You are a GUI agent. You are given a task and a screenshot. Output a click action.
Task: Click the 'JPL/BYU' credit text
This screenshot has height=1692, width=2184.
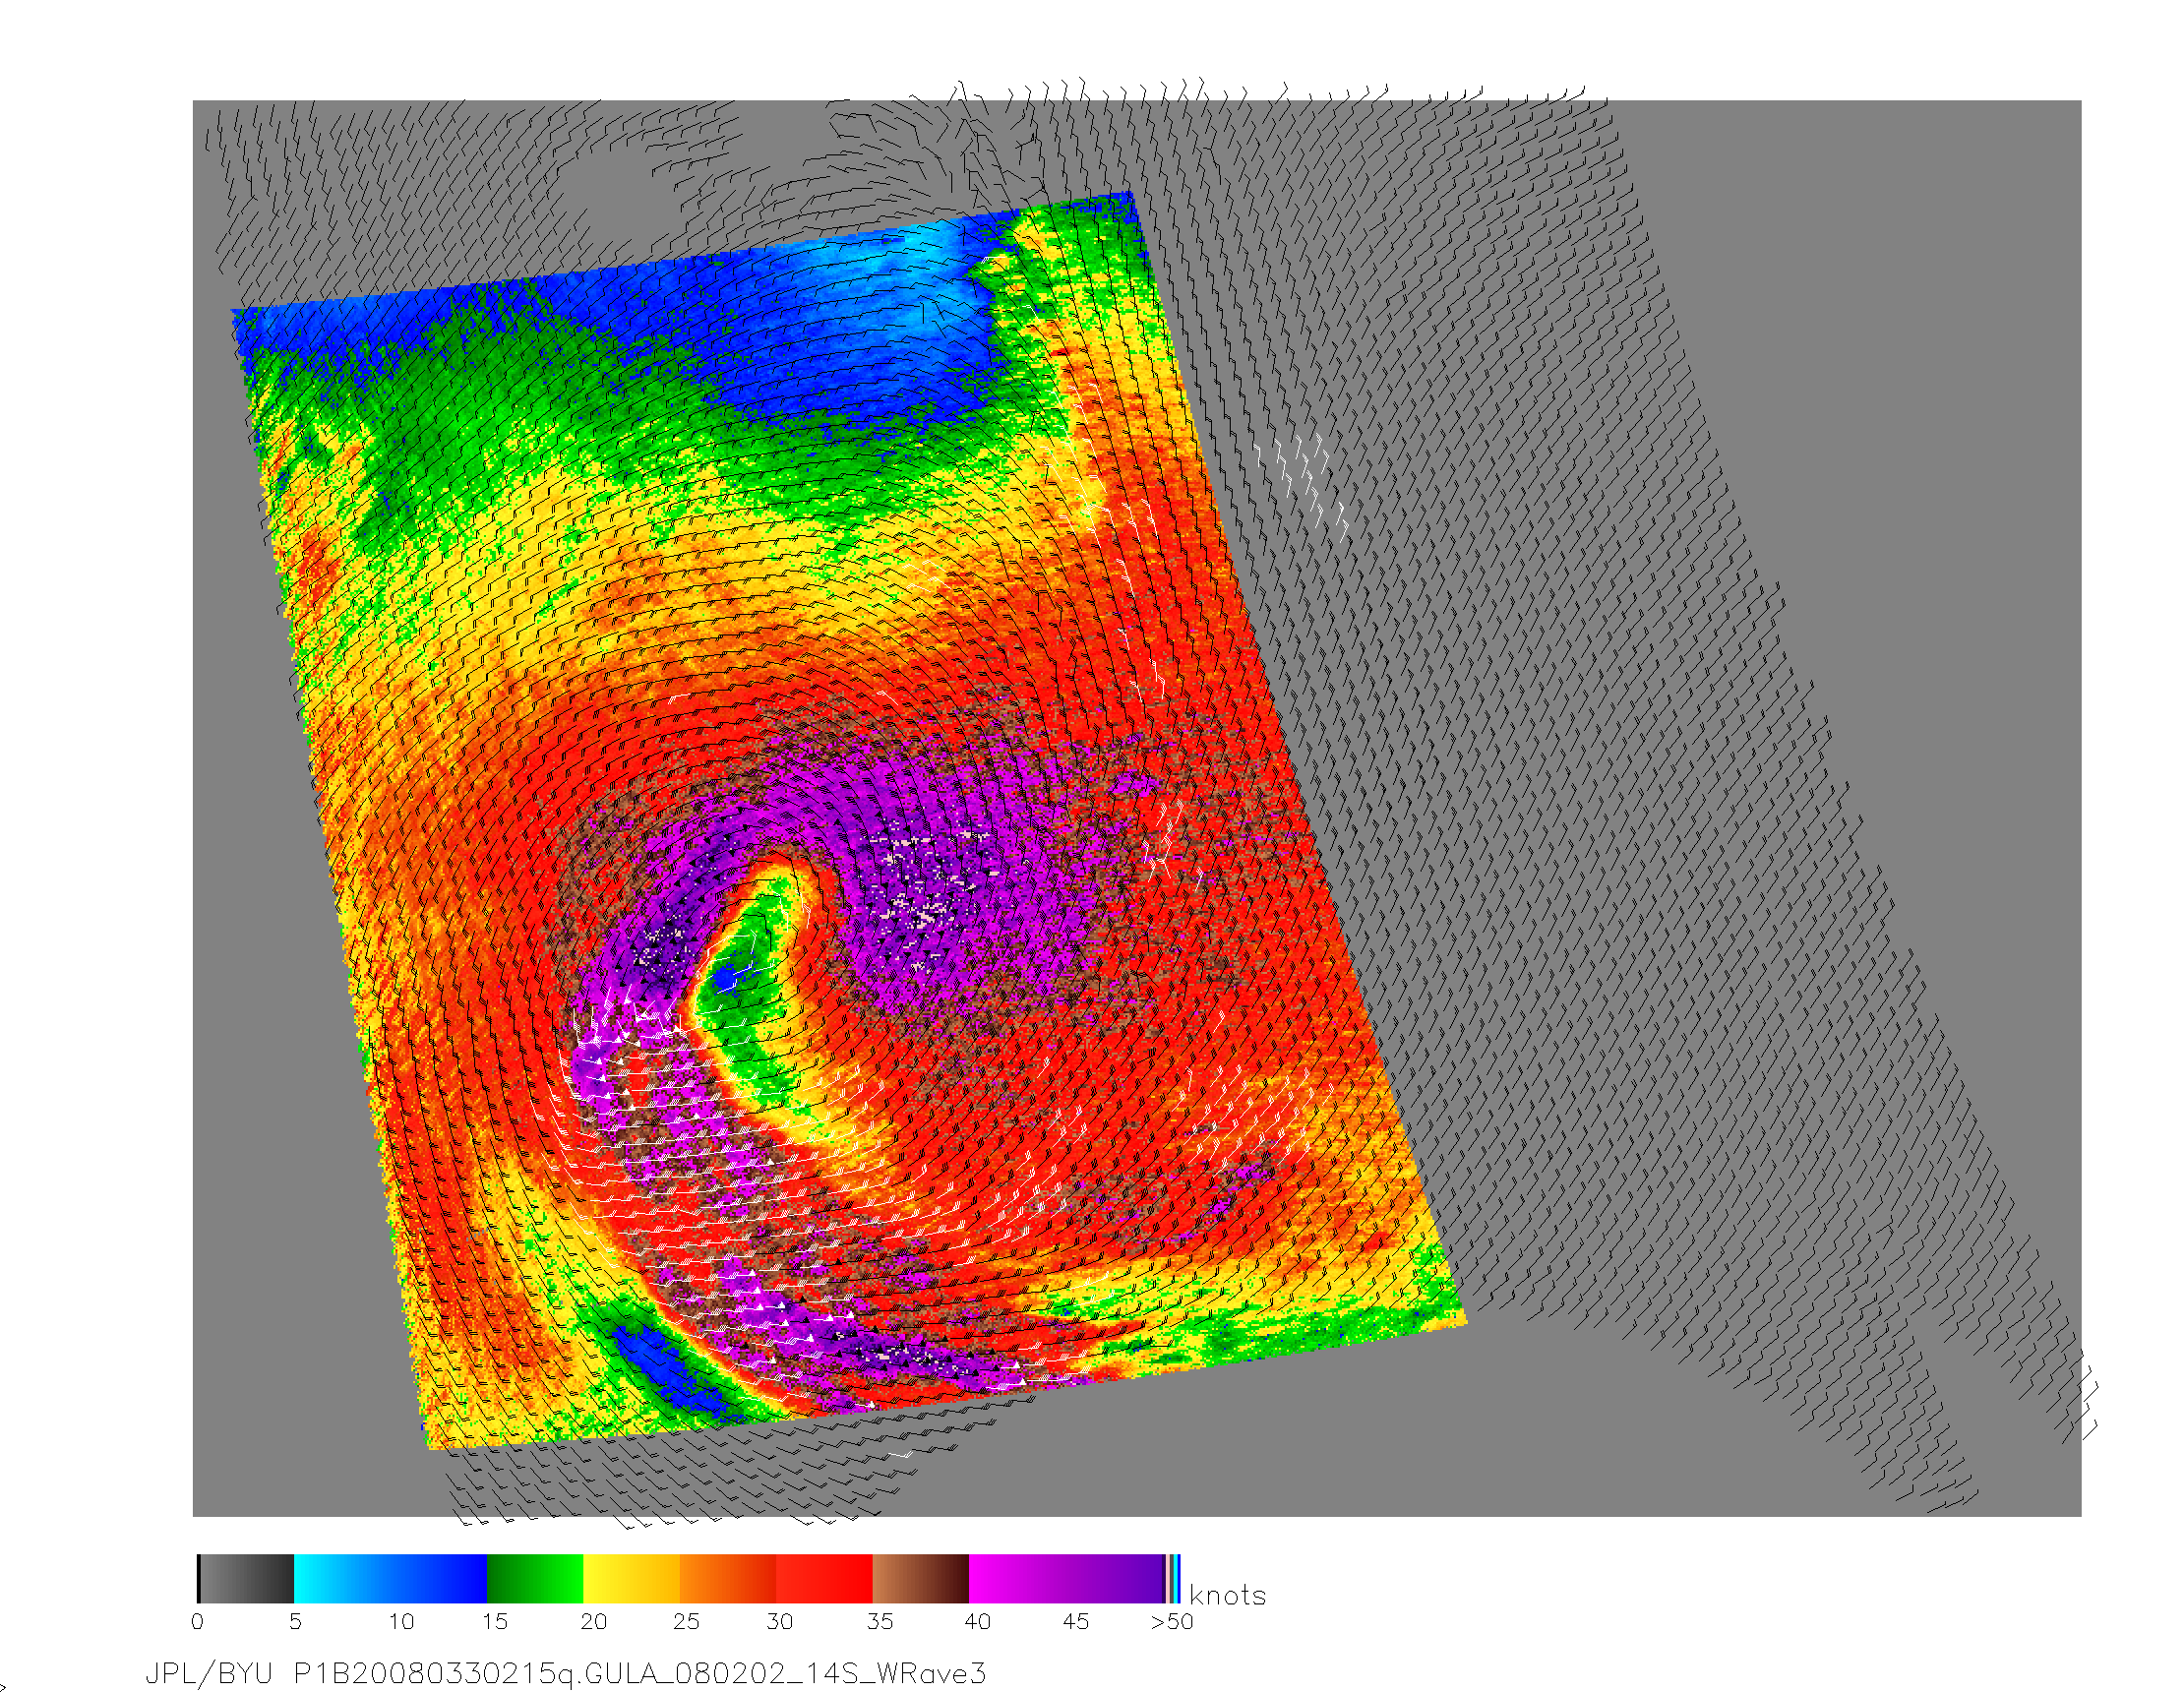[x=209, y=1673]
